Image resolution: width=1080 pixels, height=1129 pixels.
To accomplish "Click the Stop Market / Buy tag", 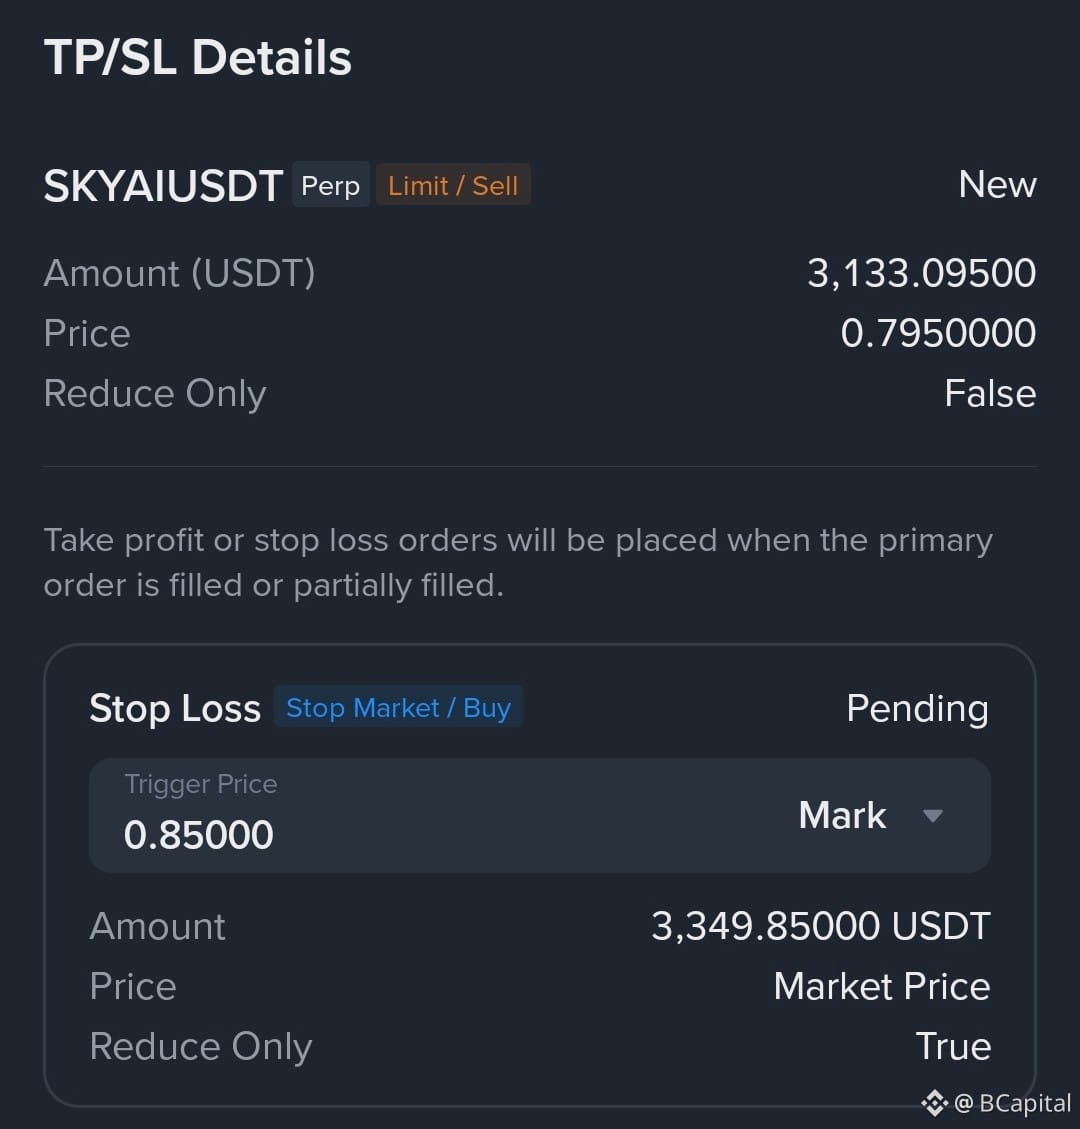I will pos(398,707).
